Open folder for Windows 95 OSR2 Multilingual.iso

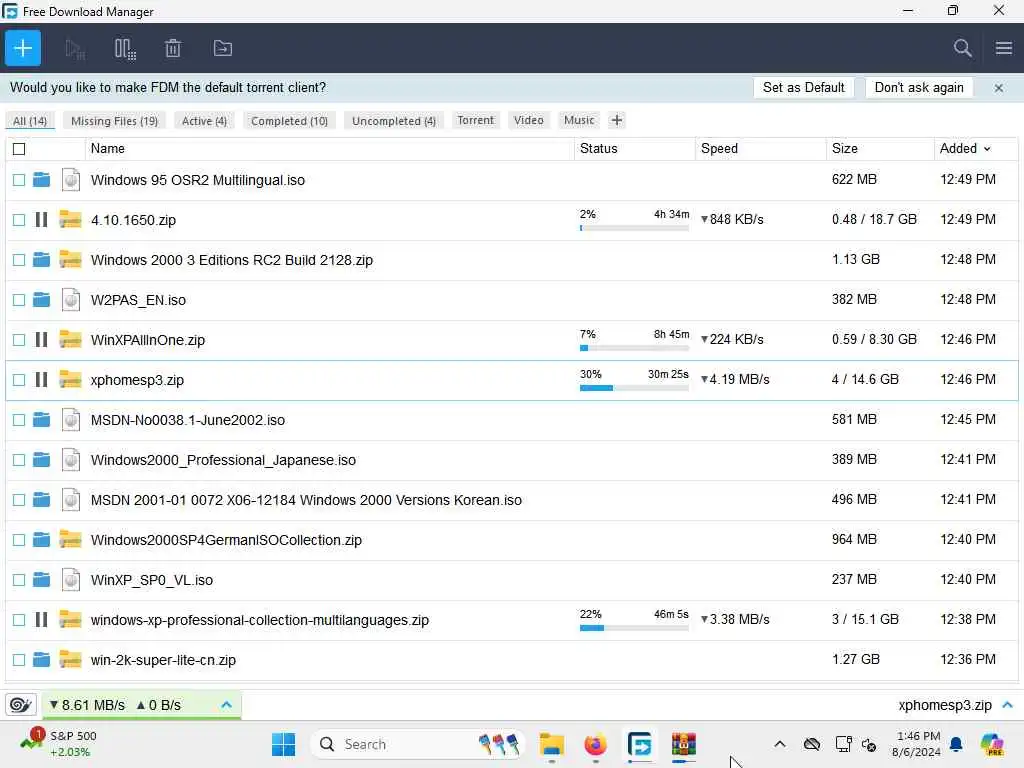[41, 180]
